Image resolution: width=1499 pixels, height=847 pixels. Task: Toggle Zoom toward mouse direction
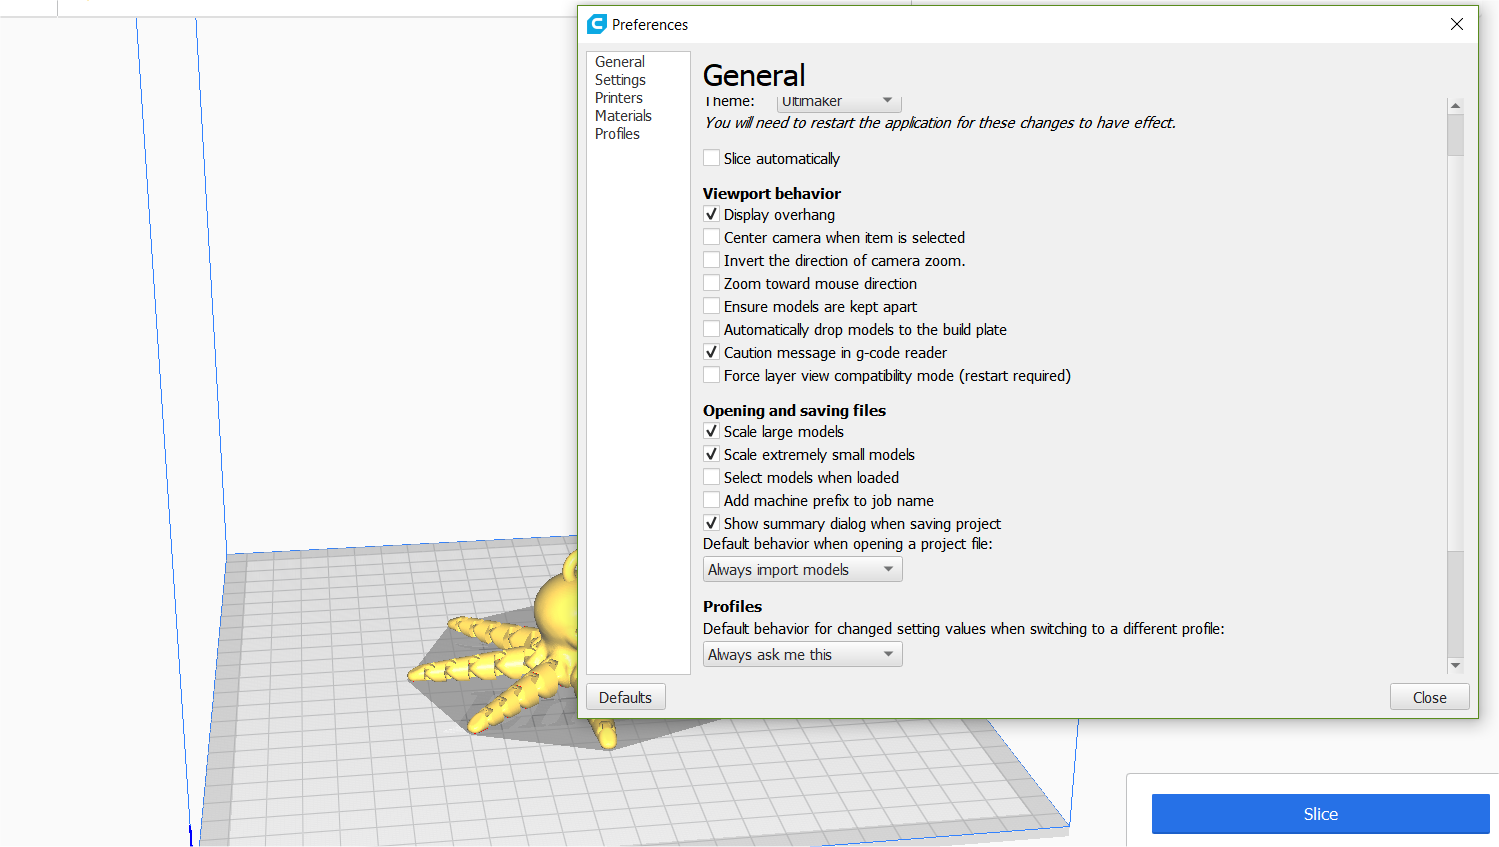711,283
